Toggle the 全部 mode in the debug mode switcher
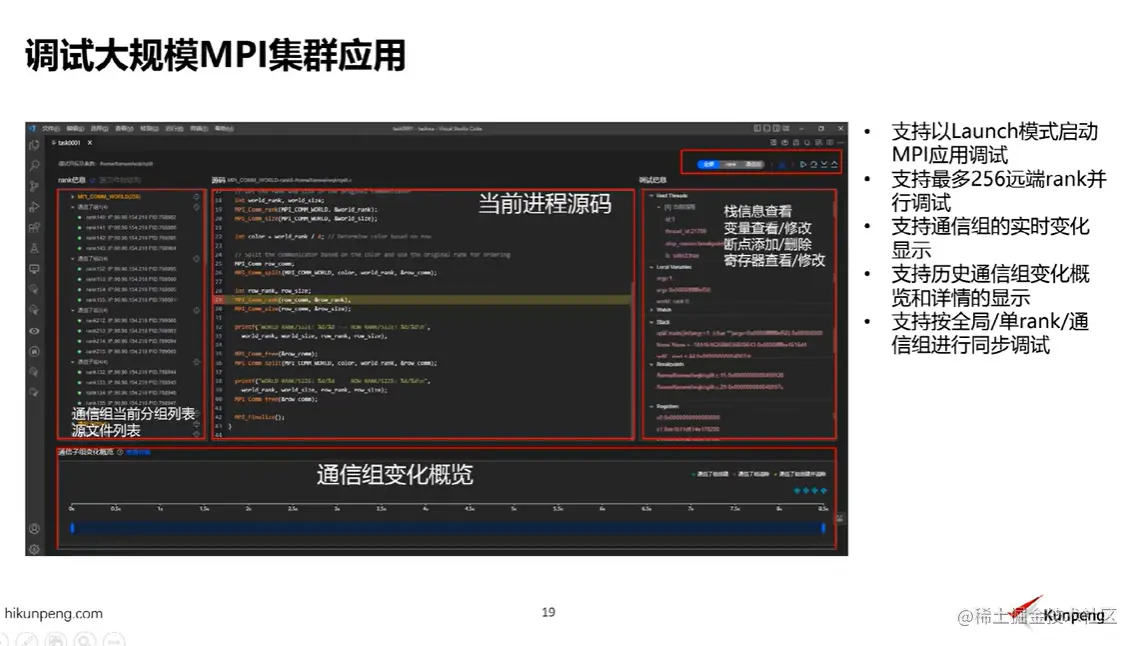The image size is (1137, 646). [x=709, y=164]
